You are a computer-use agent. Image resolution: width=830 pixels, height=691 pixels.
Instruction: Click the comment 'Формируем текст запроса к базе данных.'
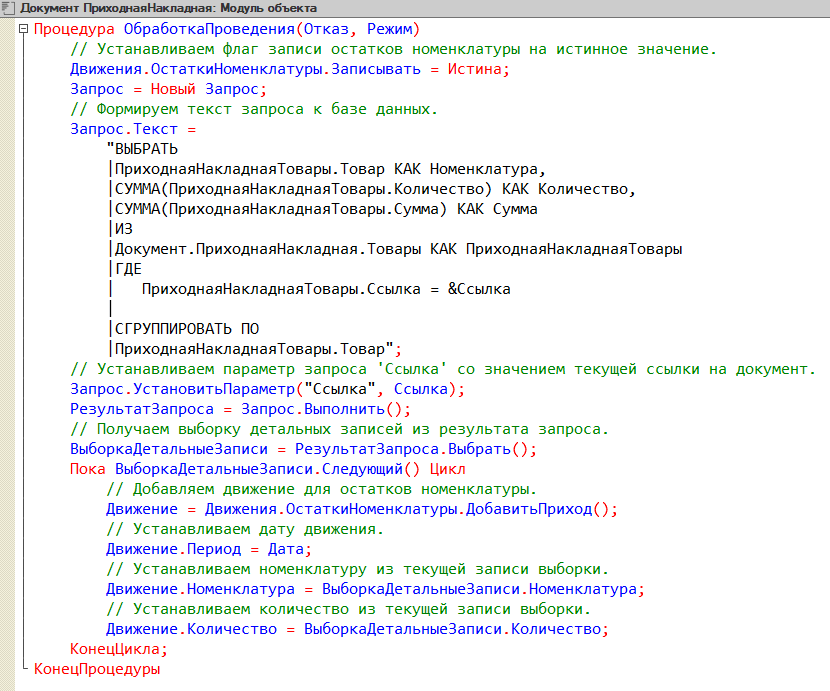coord(254,109)
